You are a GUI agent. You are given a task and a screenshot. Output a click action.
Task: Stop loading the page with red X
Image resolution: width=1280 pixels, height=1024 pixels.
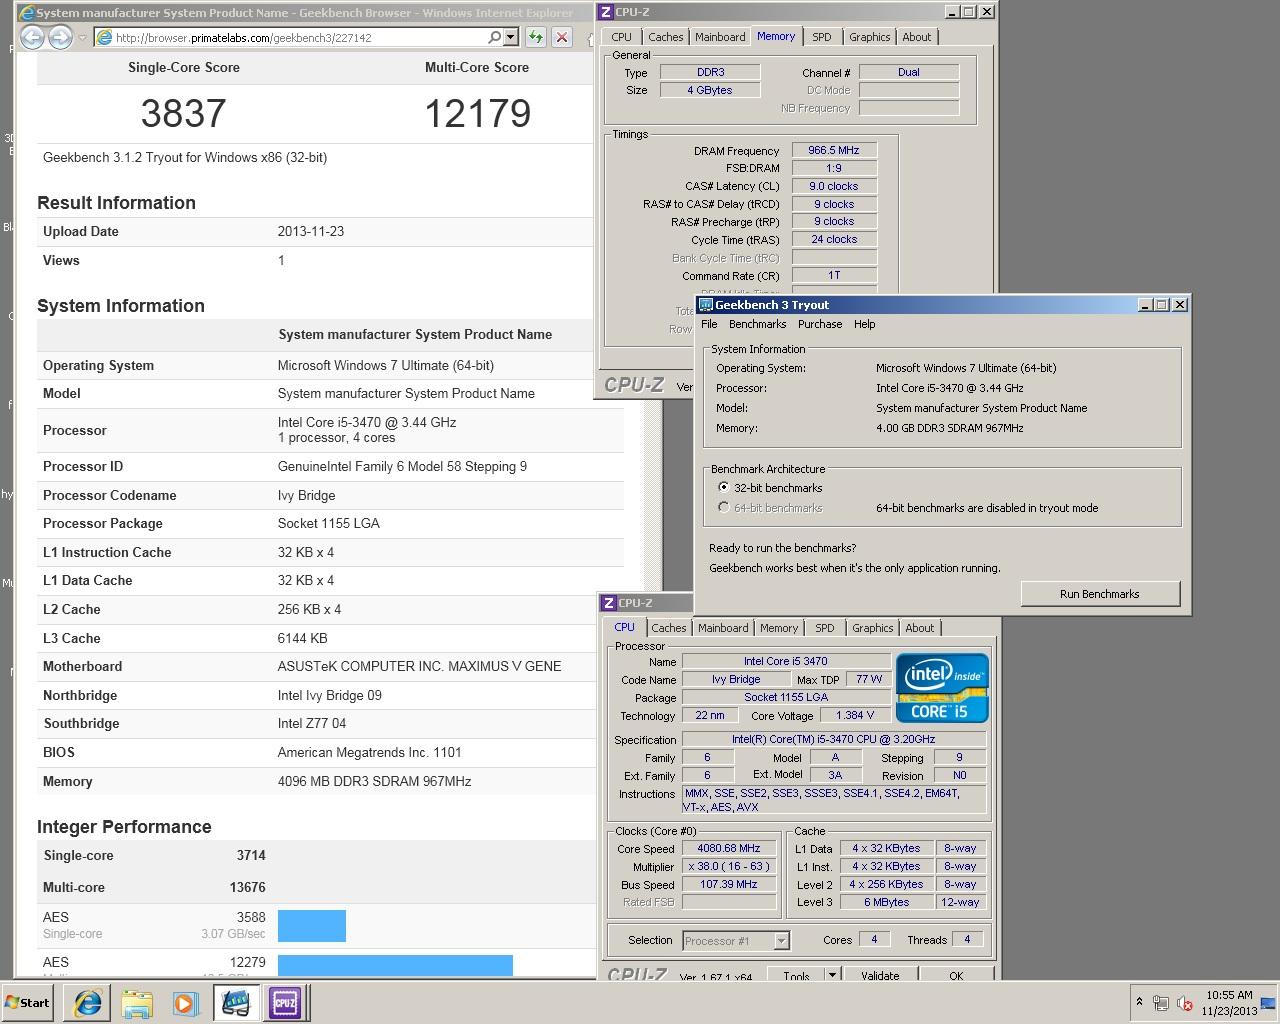click(x=562, y=37)
